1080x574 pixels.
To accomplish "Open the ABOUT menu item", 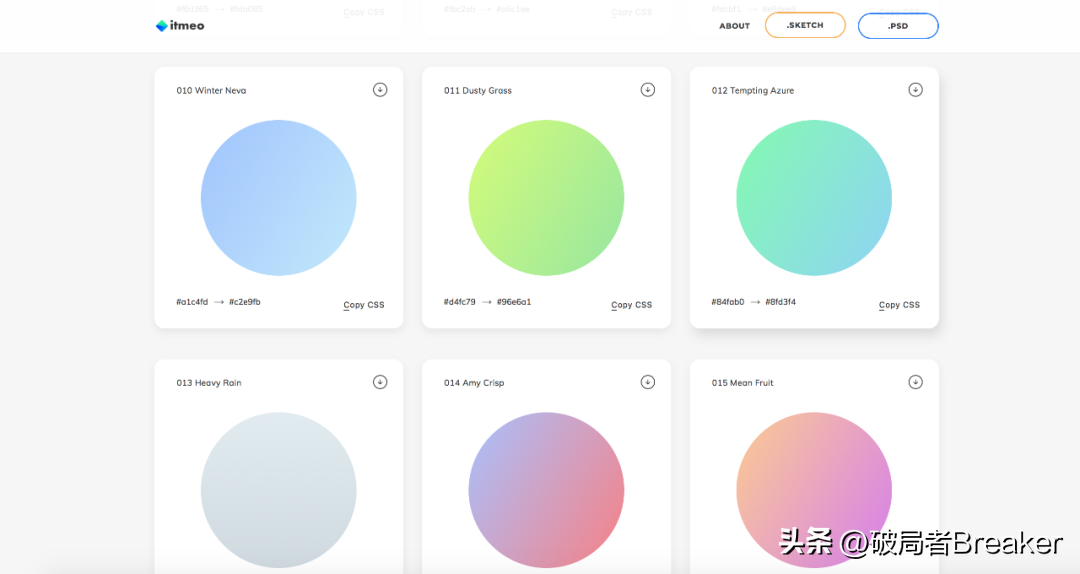I will click(x=734, y=26).
